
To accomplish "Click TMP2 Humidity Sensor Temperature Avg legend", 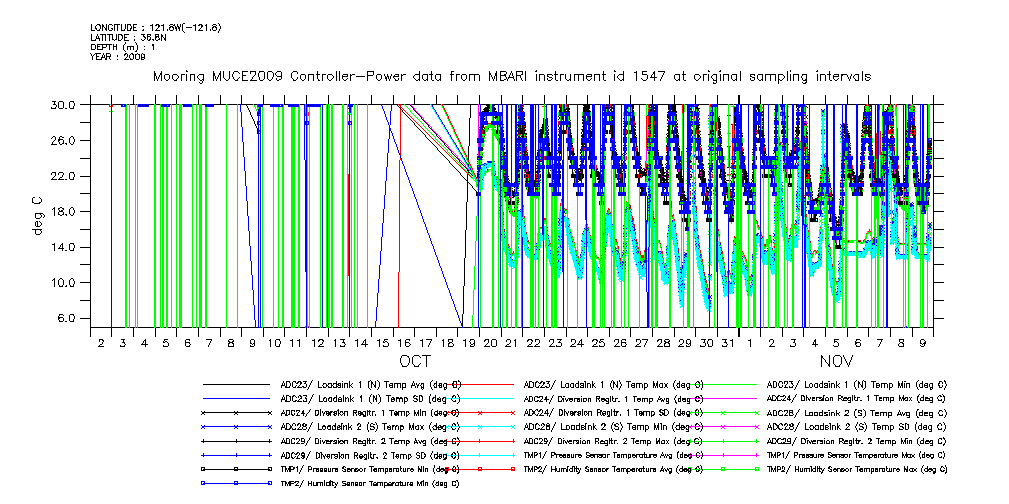I will tap(613, 468).
